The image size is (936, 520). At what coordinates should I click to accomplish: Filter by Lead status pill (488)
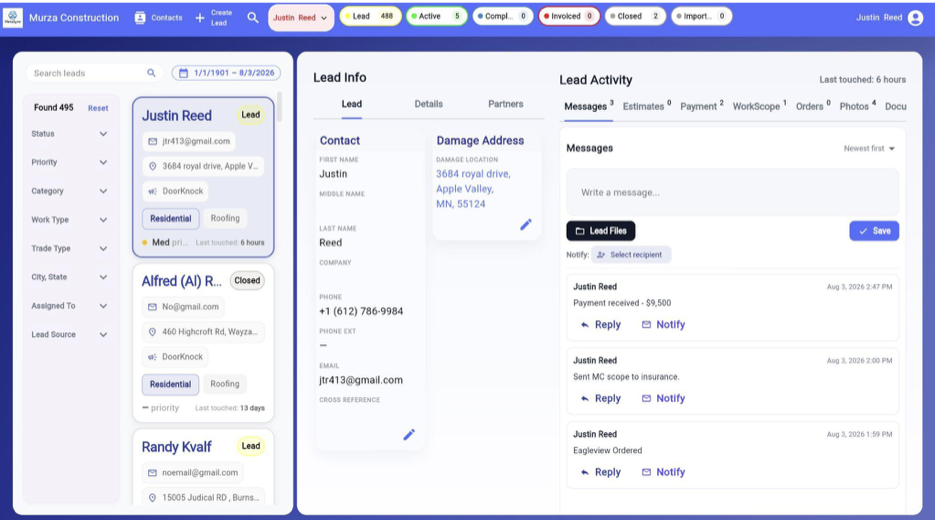[370, 16]
